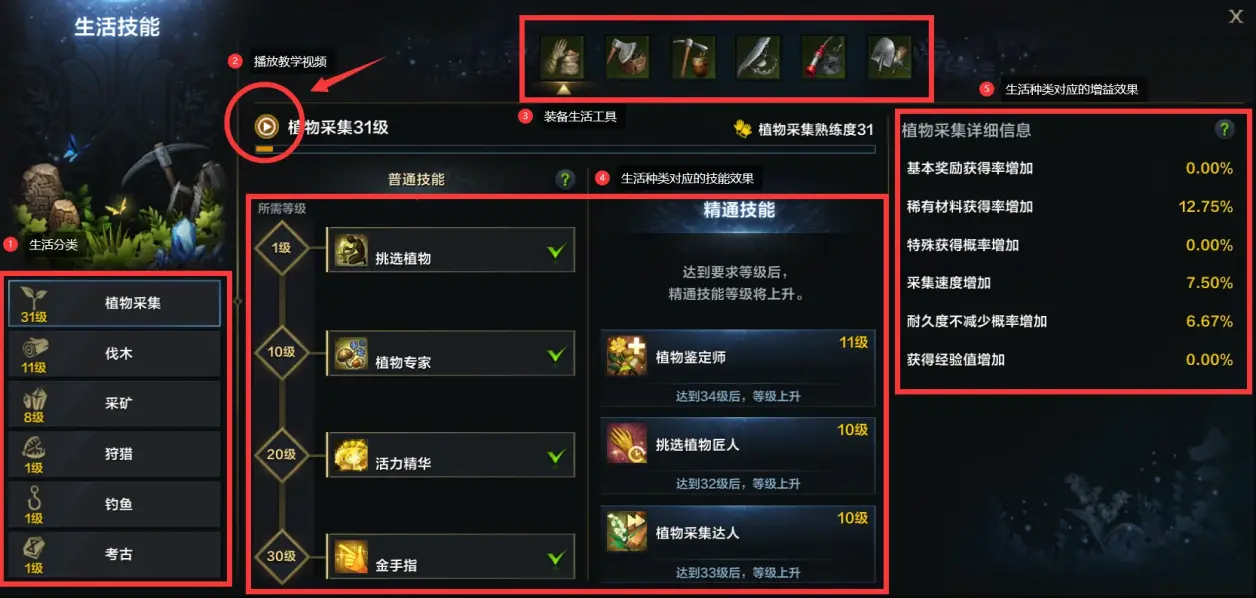This screenshot has width=1256, height=598.
Task: Switch to the 伐木 life skill
Action: [114, 353]
